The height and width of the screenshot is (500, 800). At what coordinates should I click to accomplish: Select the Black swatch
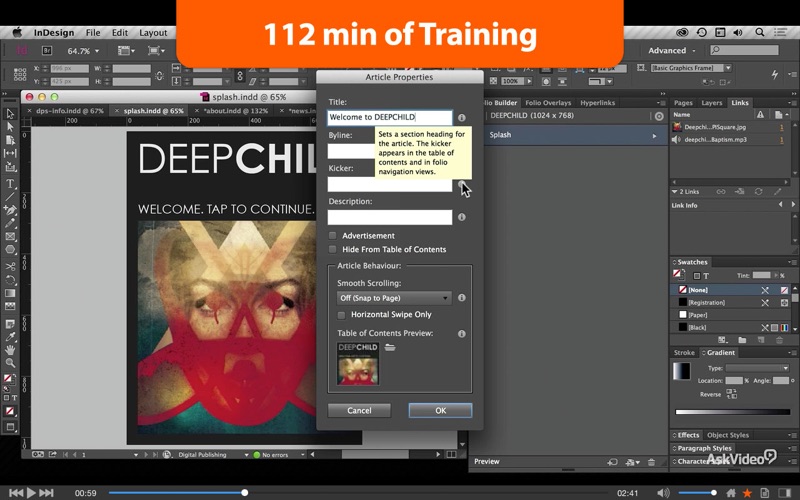pyautogui.click(x=730, y=328)
